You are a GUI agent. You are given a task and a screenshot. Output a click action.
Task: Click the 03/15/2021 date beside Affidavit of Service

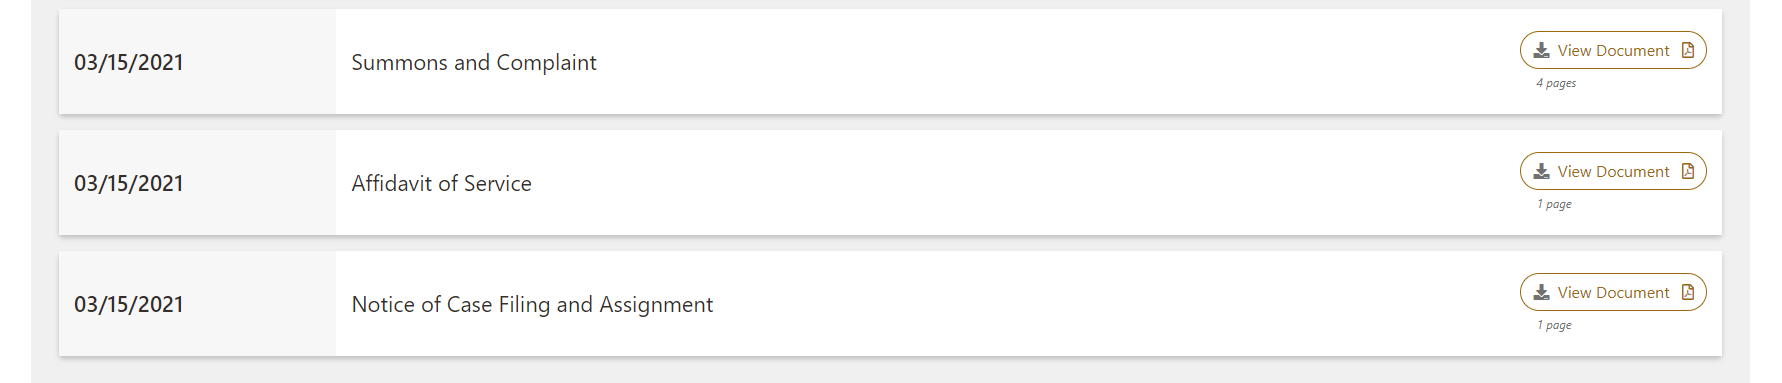pyautogui.click(x=129, y=183)
